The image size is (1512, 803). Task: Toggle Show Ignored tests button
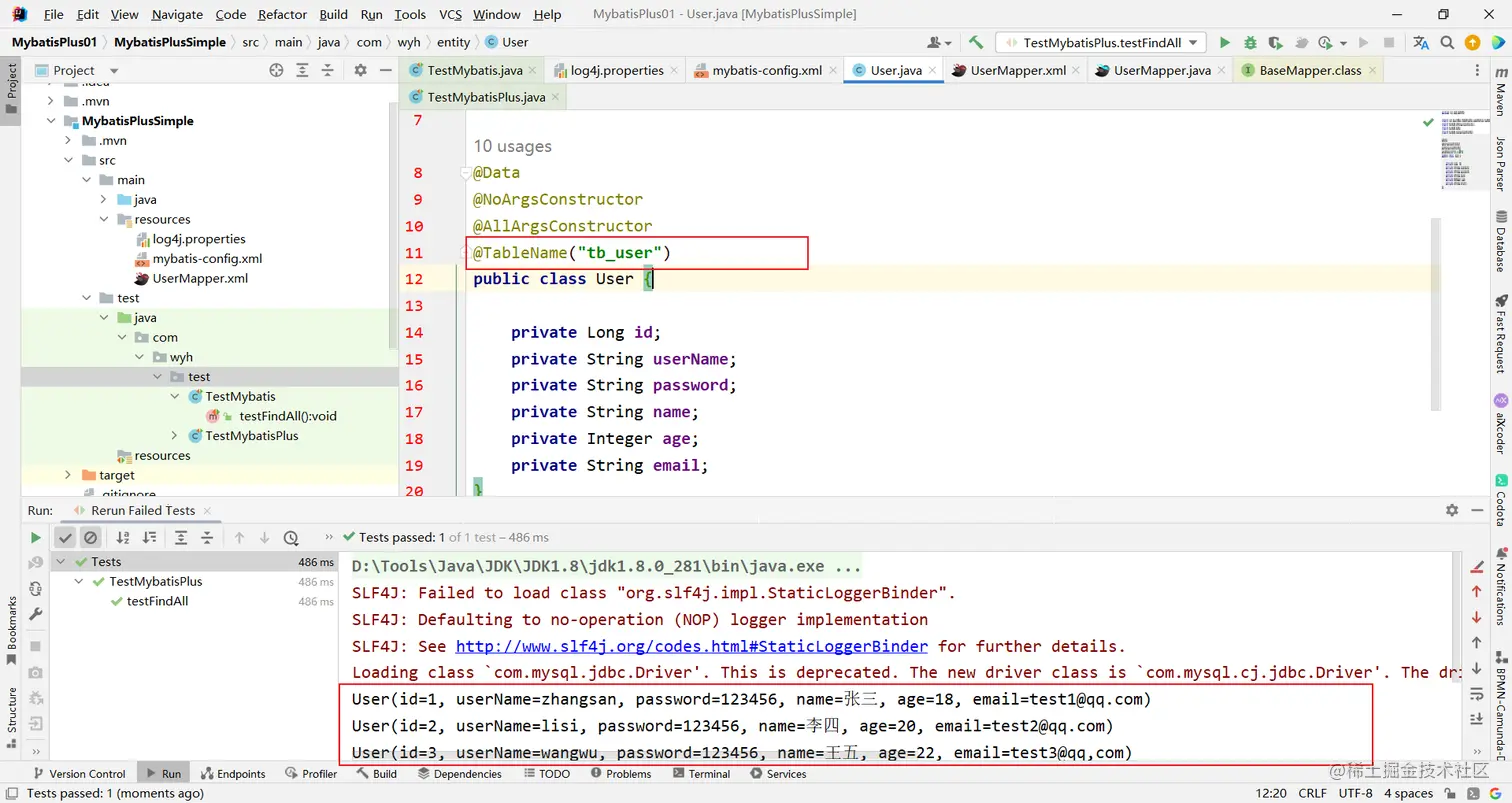pos(90,537)
